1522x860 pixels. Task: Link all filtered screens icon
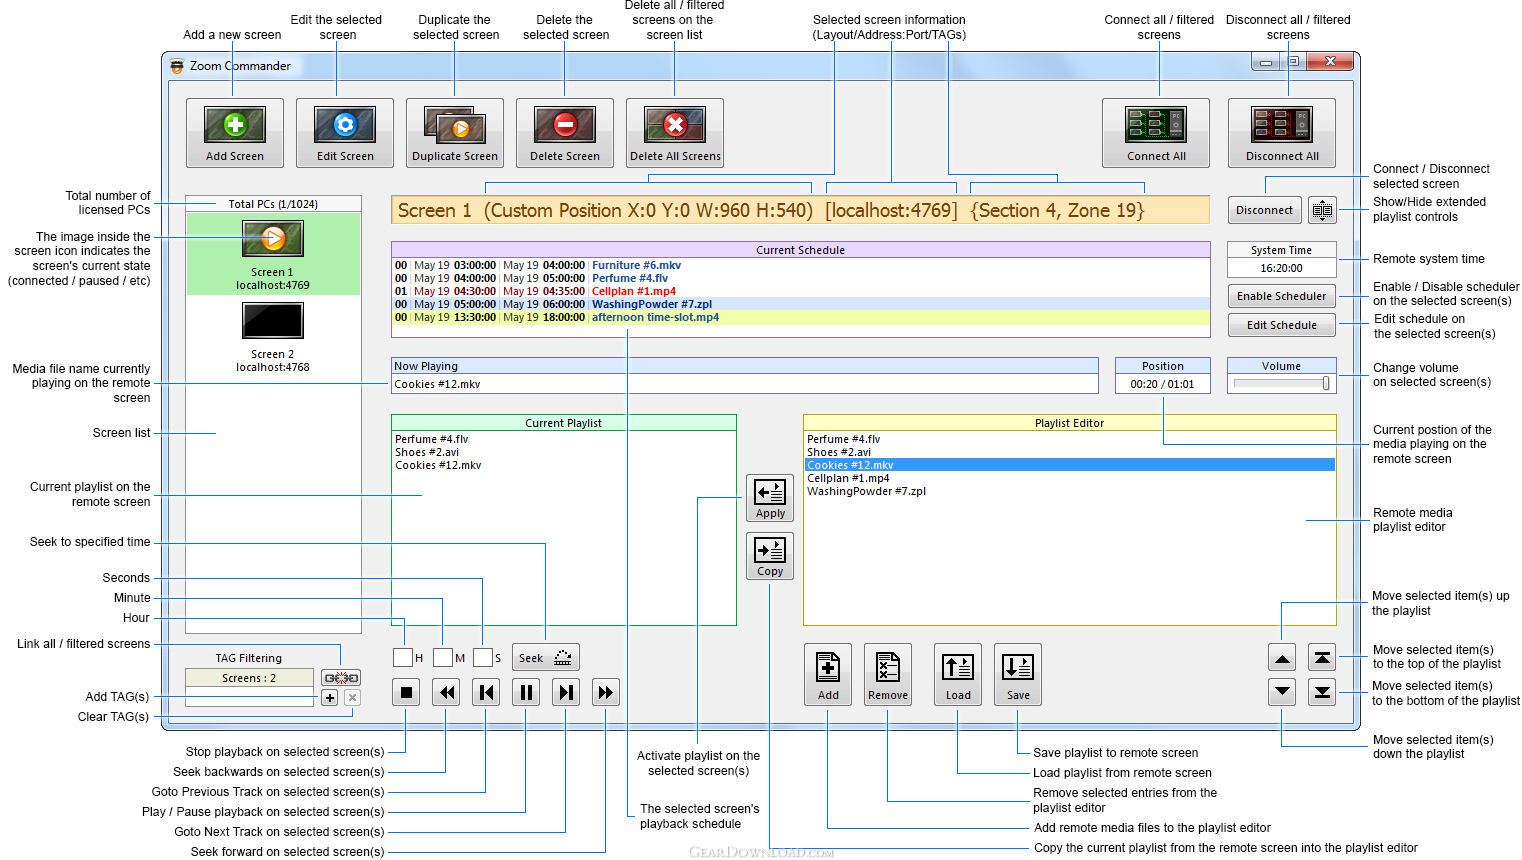[341, 678]
